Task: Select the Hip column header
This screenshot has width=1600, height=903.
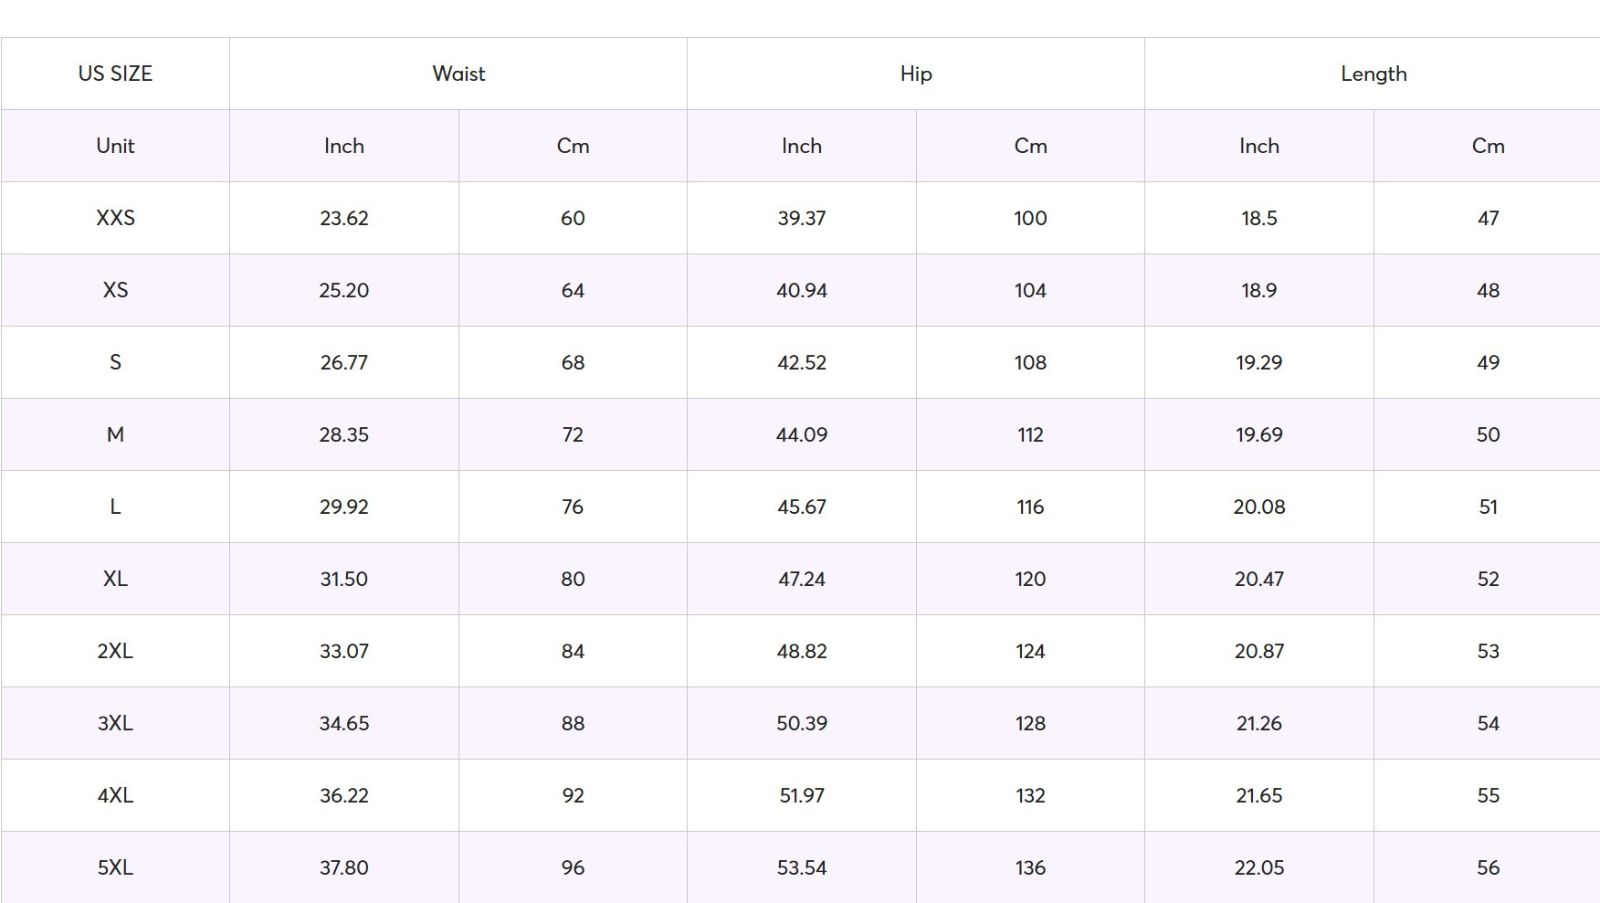Action: pos(915,74)
